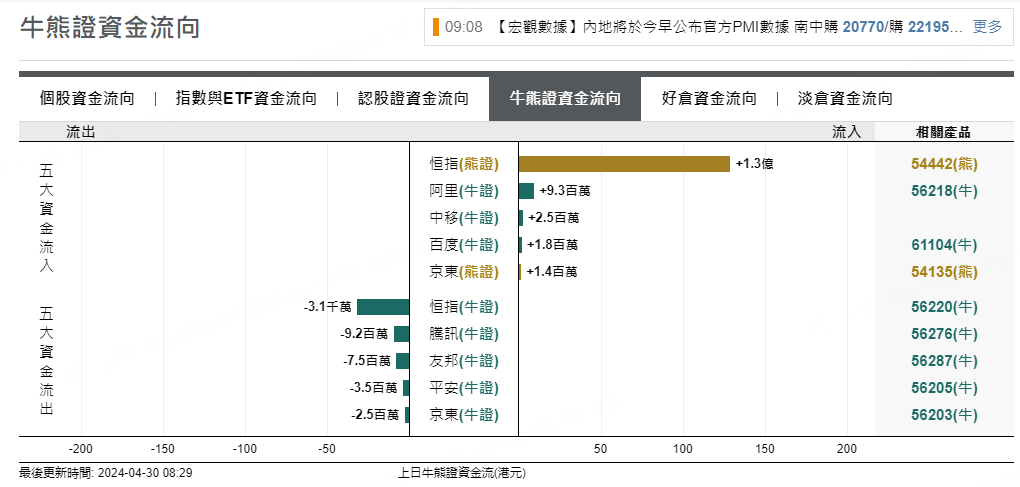Open related product 56205(牛)
Image resolution: width=1020 pixels, height=487 pixels.
point(945,388)
